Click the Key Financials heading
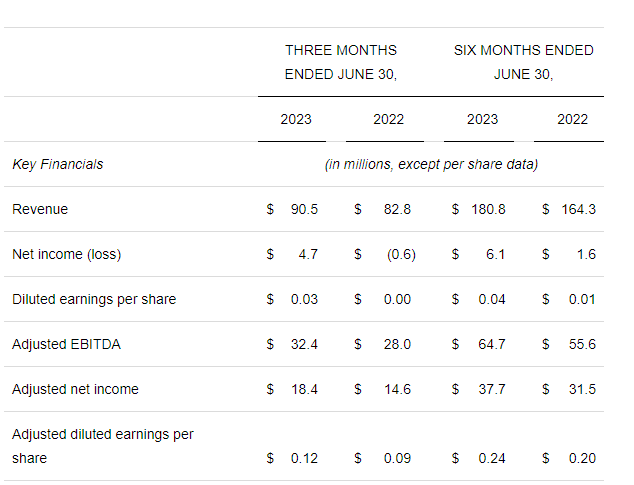This screenshot has height=485, width=634. point(57,164)
